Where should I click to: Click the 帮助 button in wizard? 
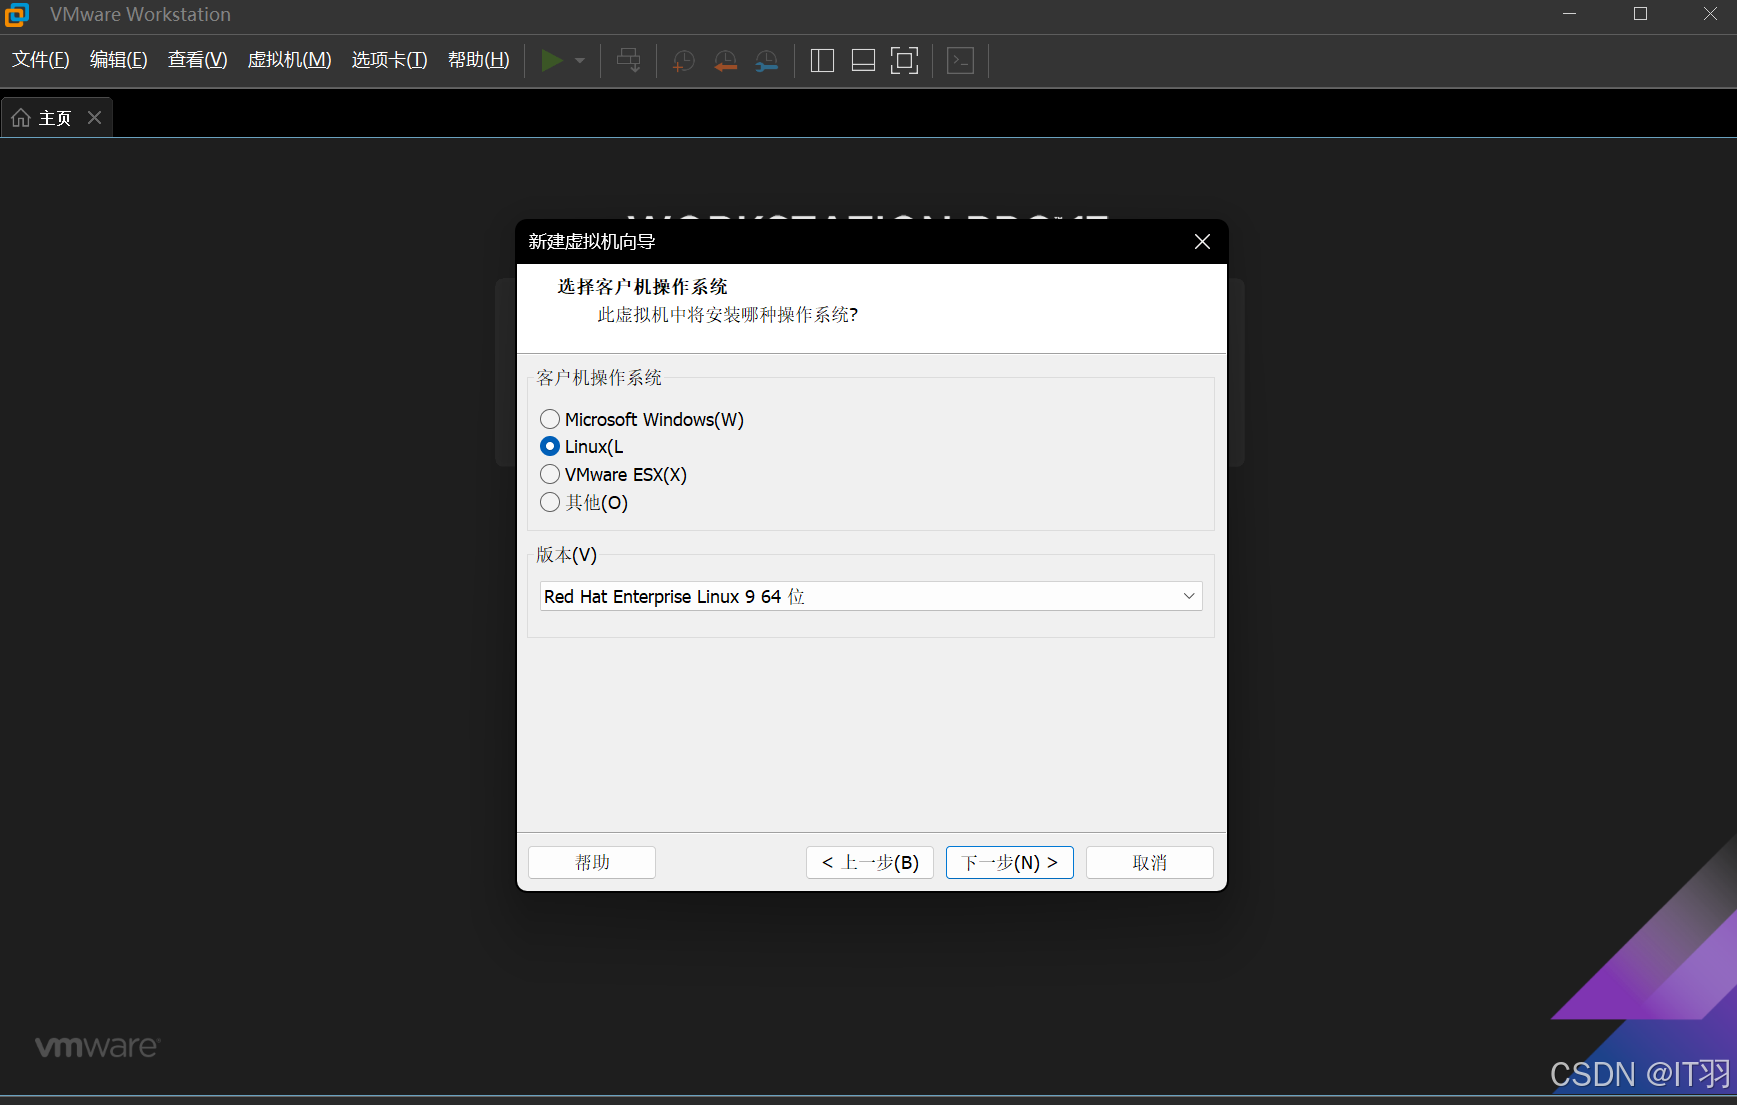click(592, 863)
